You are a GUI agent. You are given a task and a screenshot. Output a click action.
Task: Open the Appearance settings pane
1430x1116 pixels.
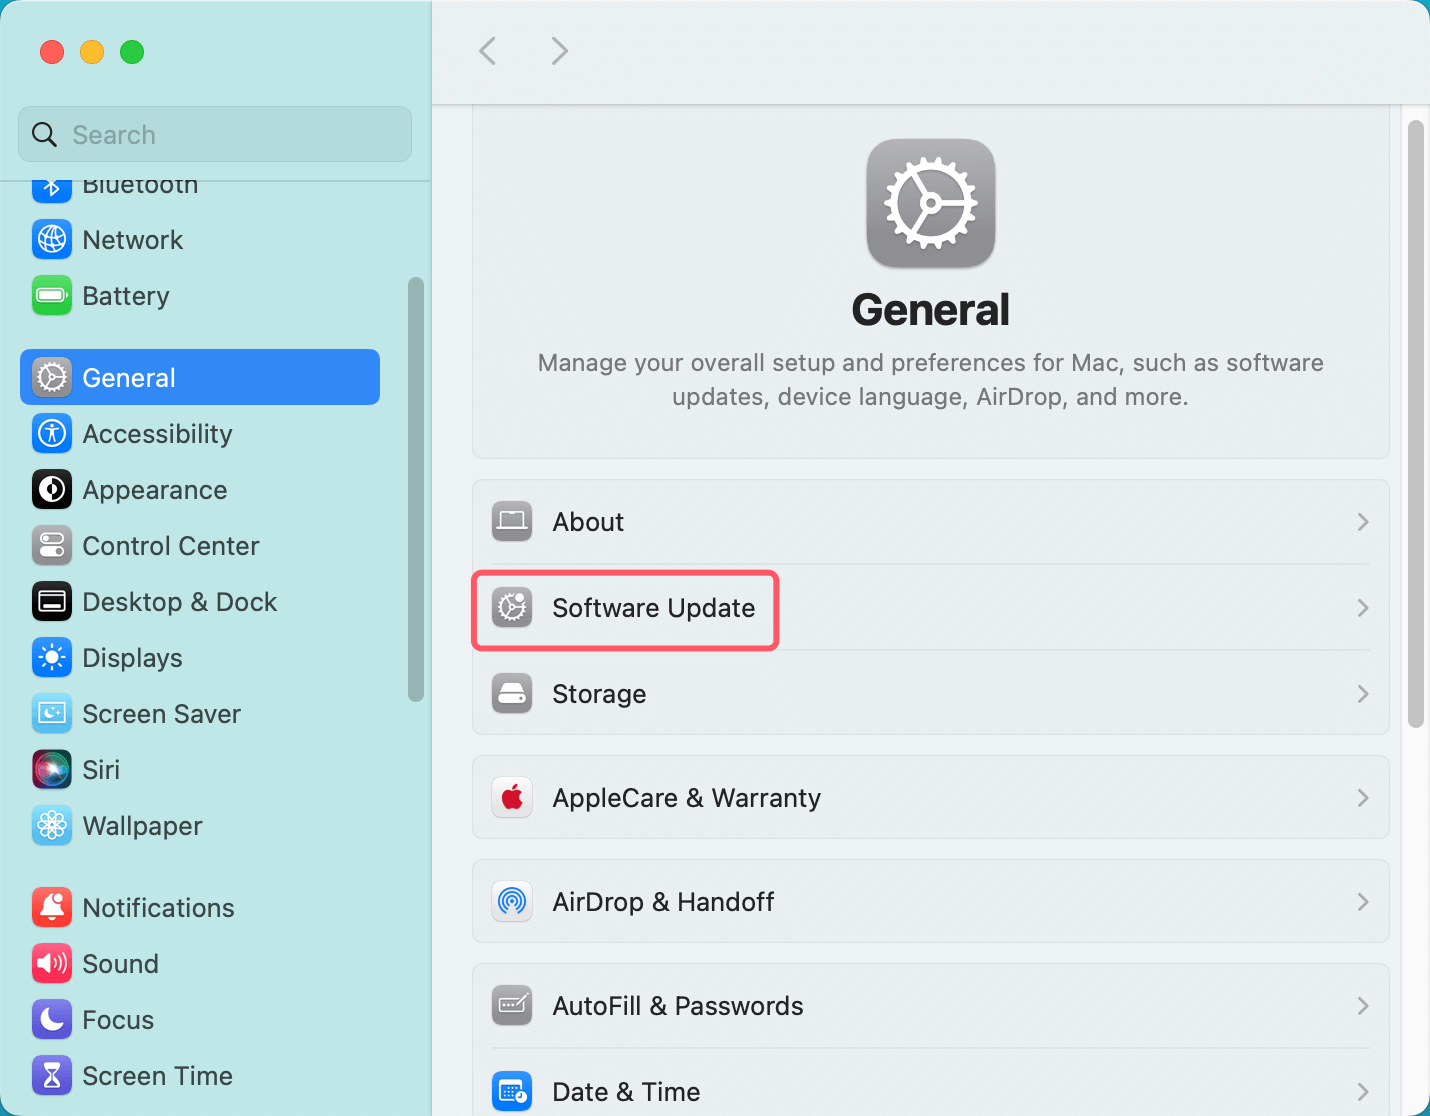pyautogui.click(x=155, y=490)
